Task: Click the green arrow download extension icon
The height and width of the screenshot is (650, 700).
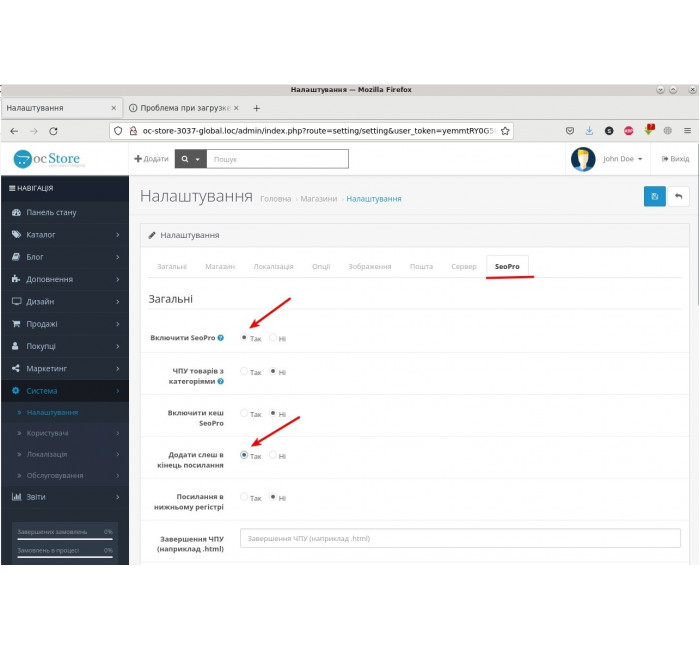Action: 649,130
